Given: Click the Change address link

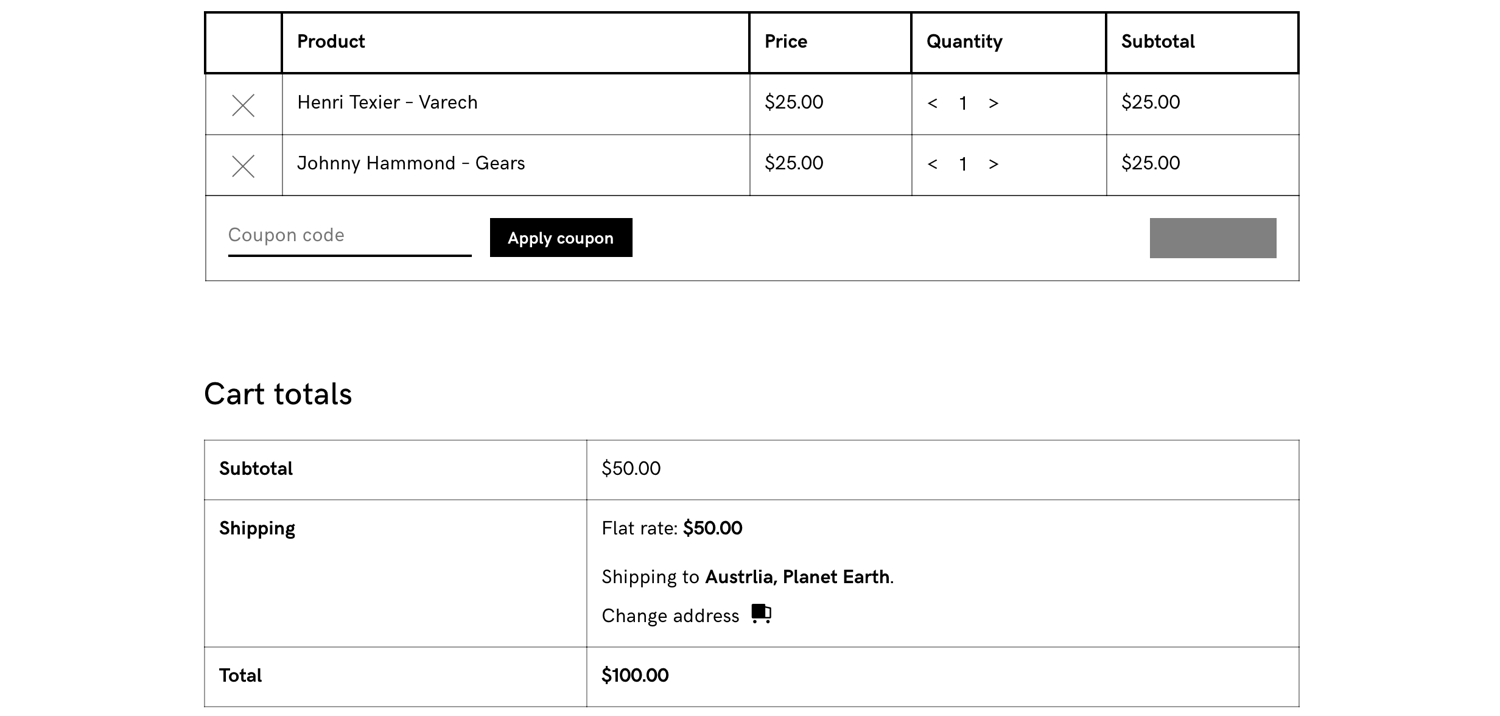Looking at the screenshot, I should [670, 616].
